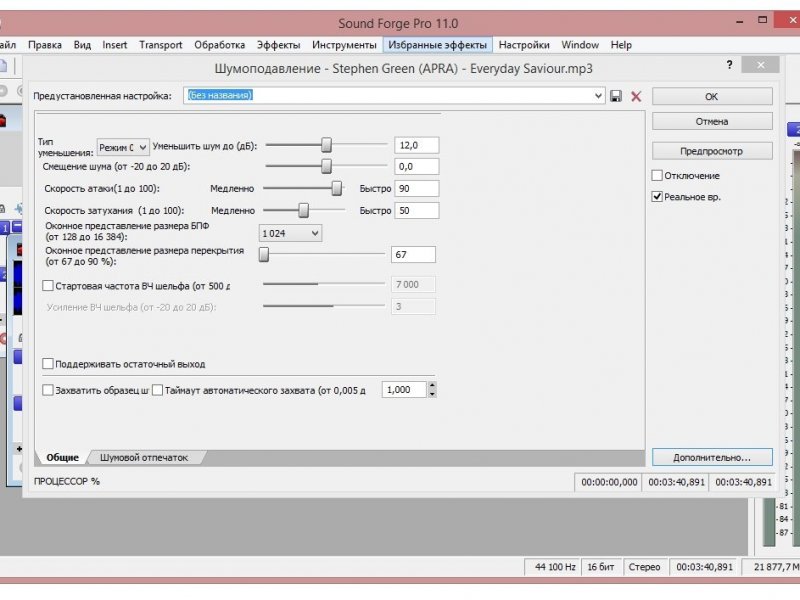800x600 pixels.
Task: Open the Help menu
Action: pyautogui.click(x=621, y=45)
